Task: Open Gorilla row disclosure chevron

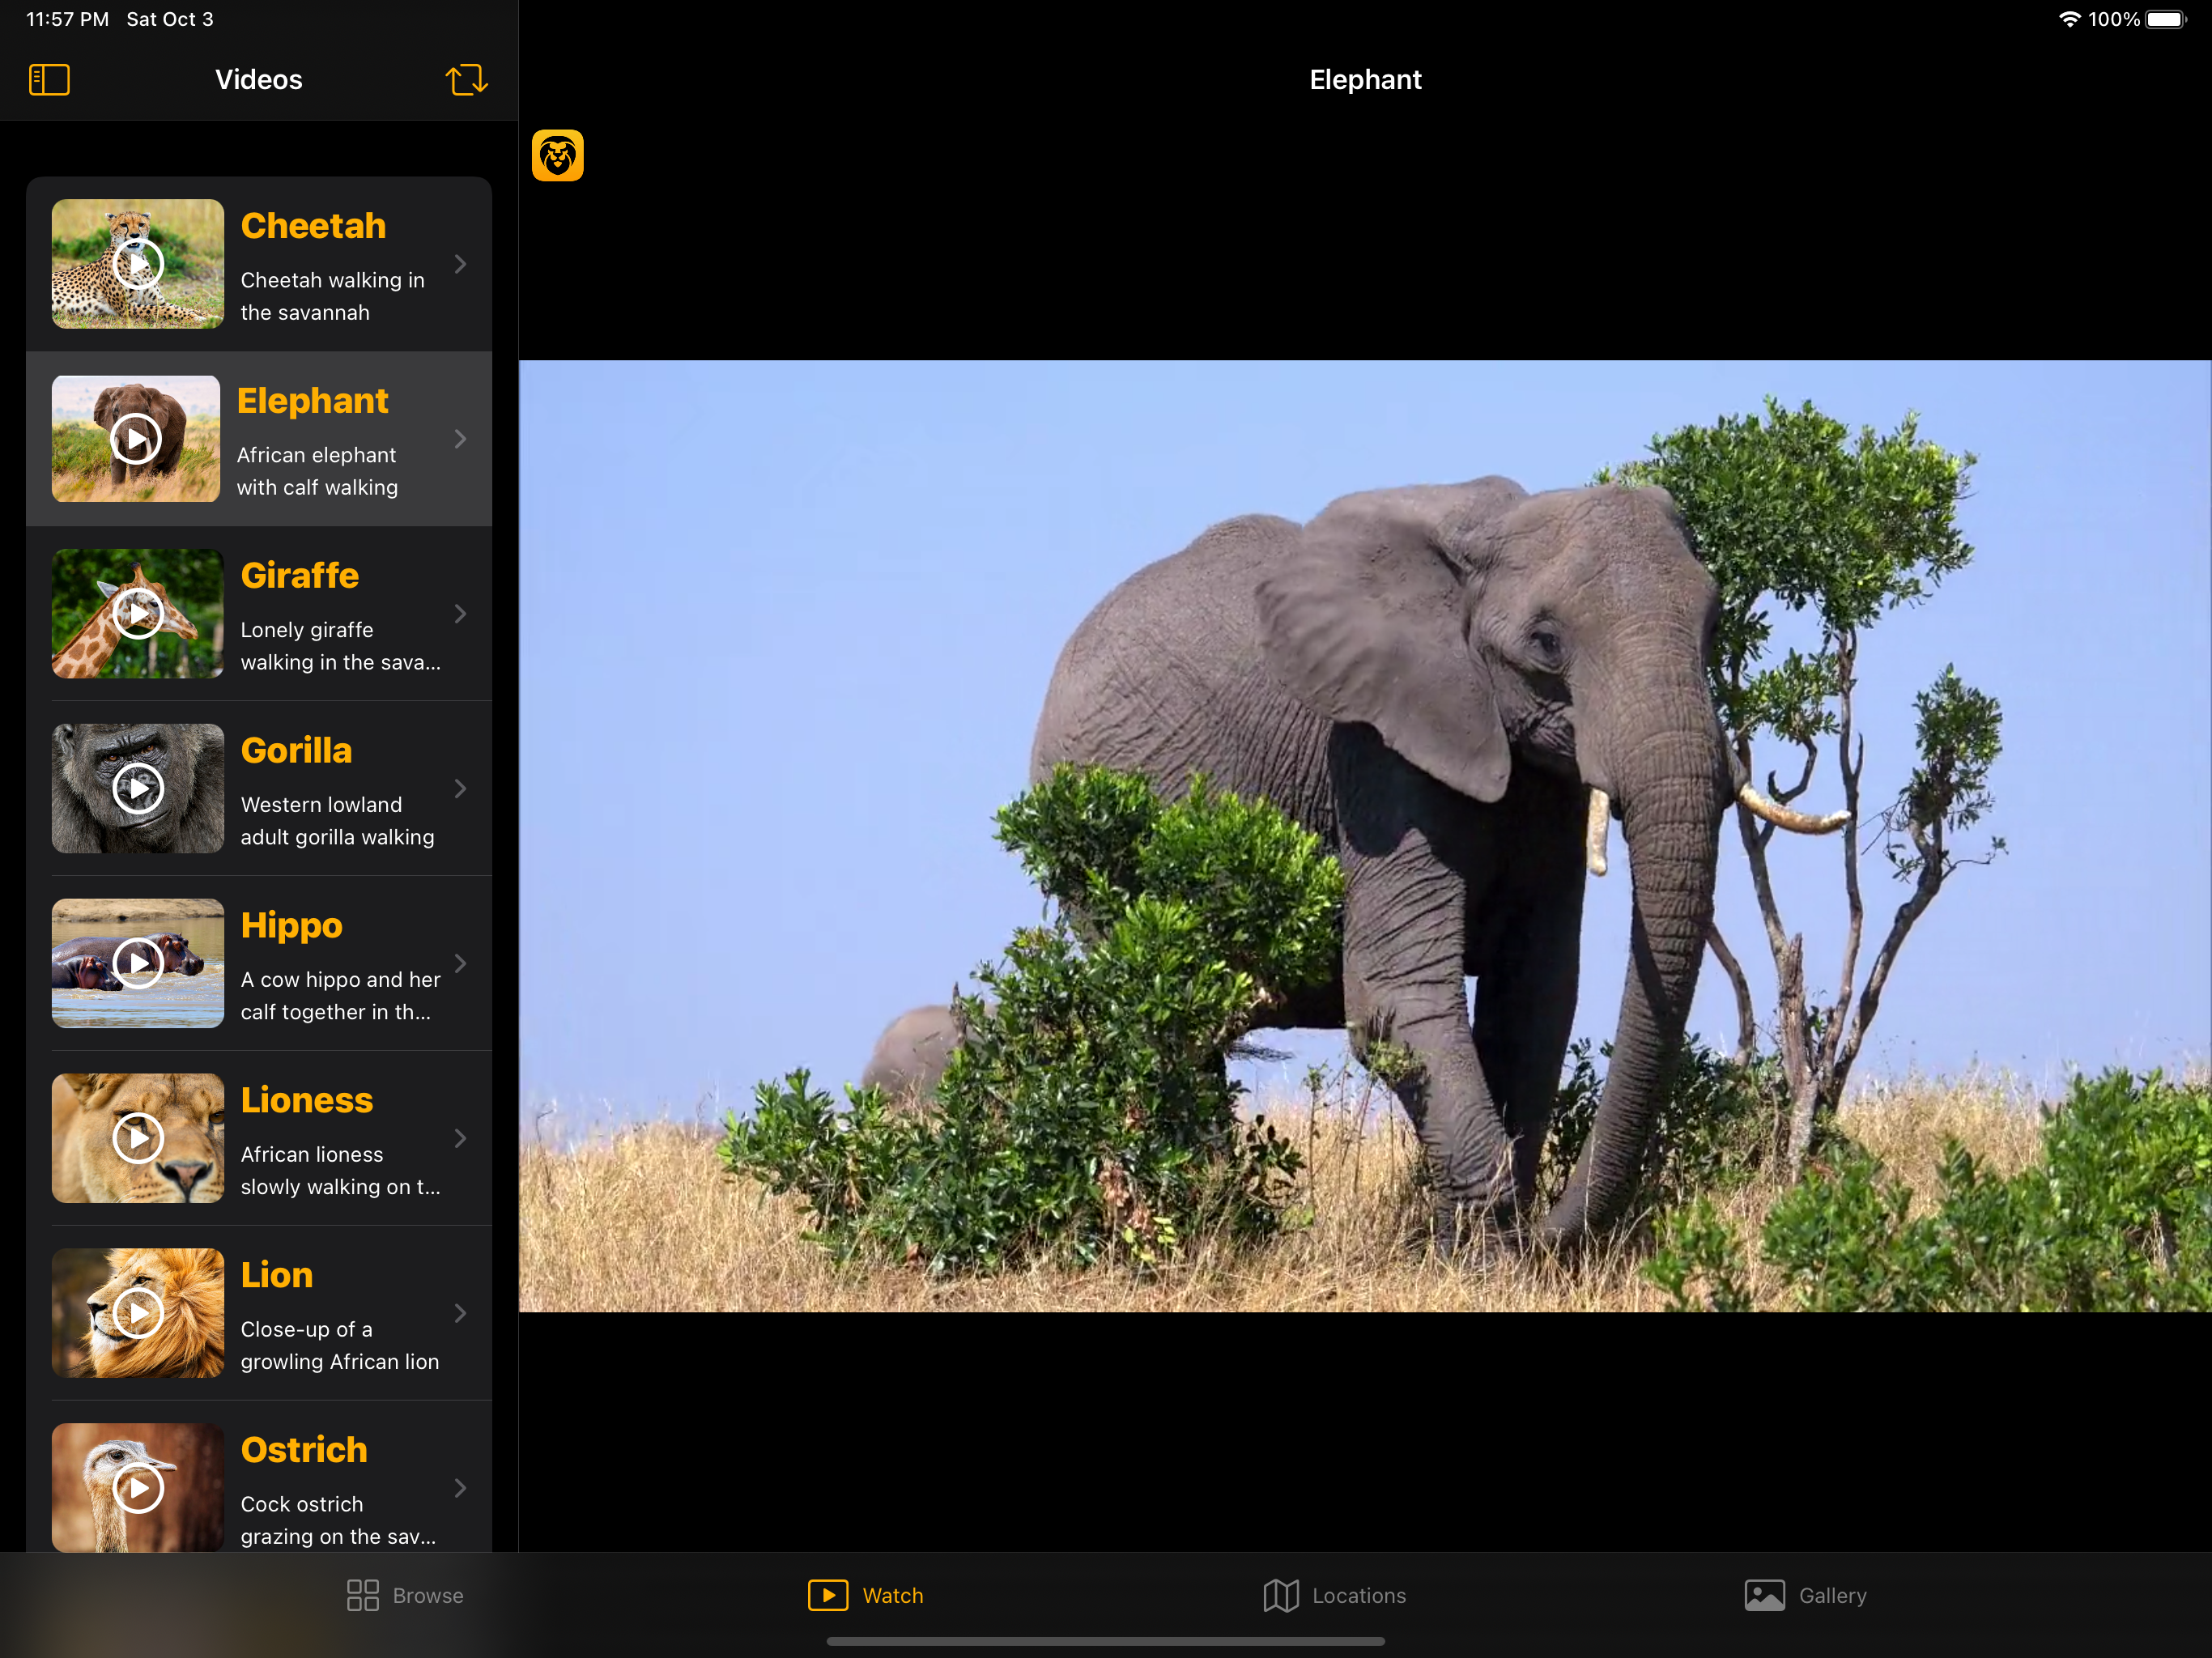Action: click(460, 789)
